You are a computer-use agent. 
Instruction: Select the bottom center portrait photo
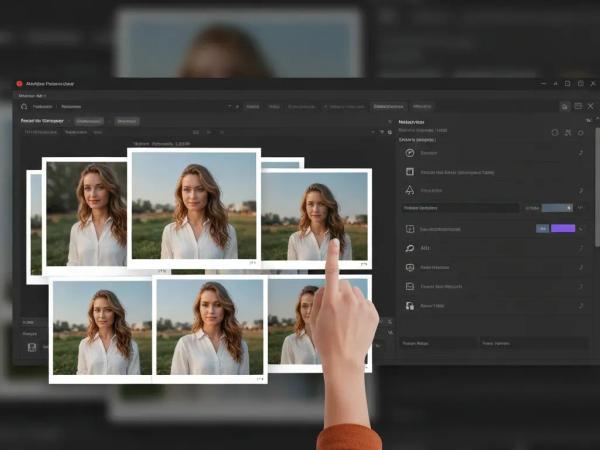[210, 330]
